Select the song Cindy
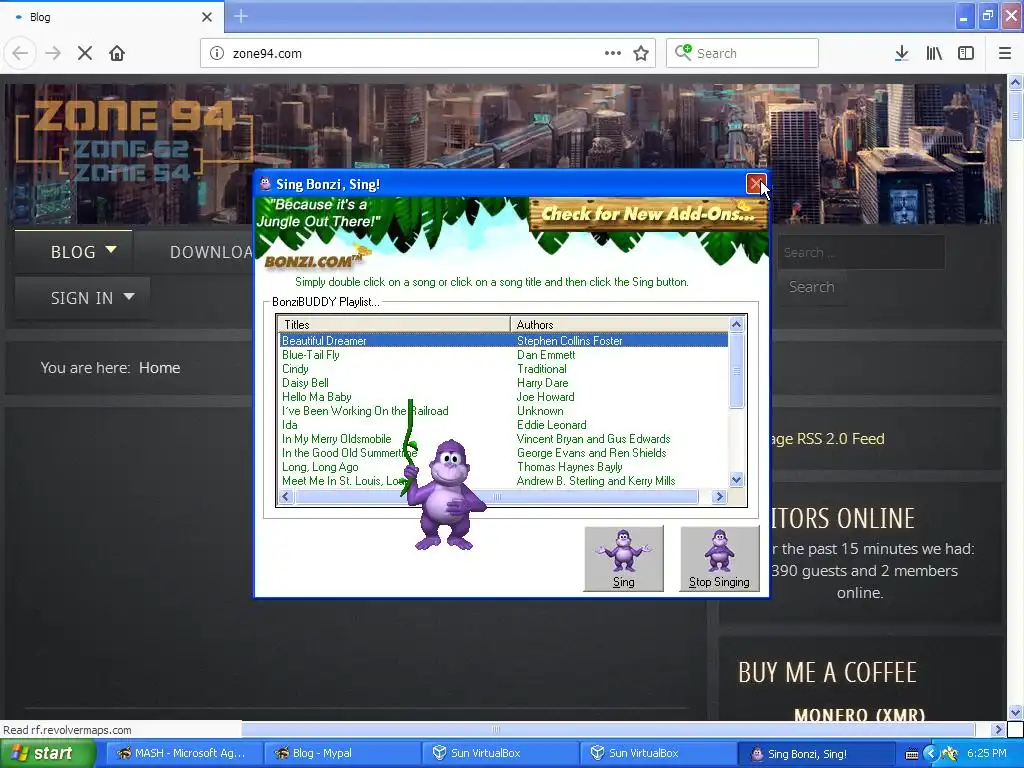The width and height of the screenshot is (1024, 768). pyautogui.click(x=295, y=369)
